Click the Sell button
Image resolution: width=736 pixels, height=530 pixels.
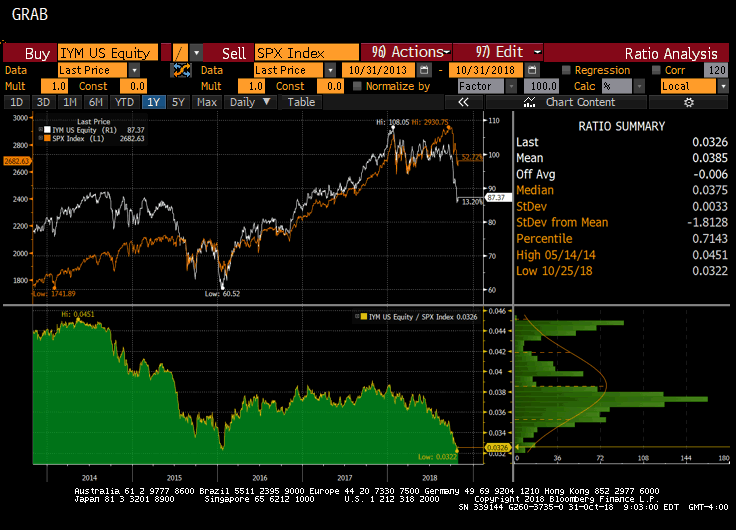point(229,53)
